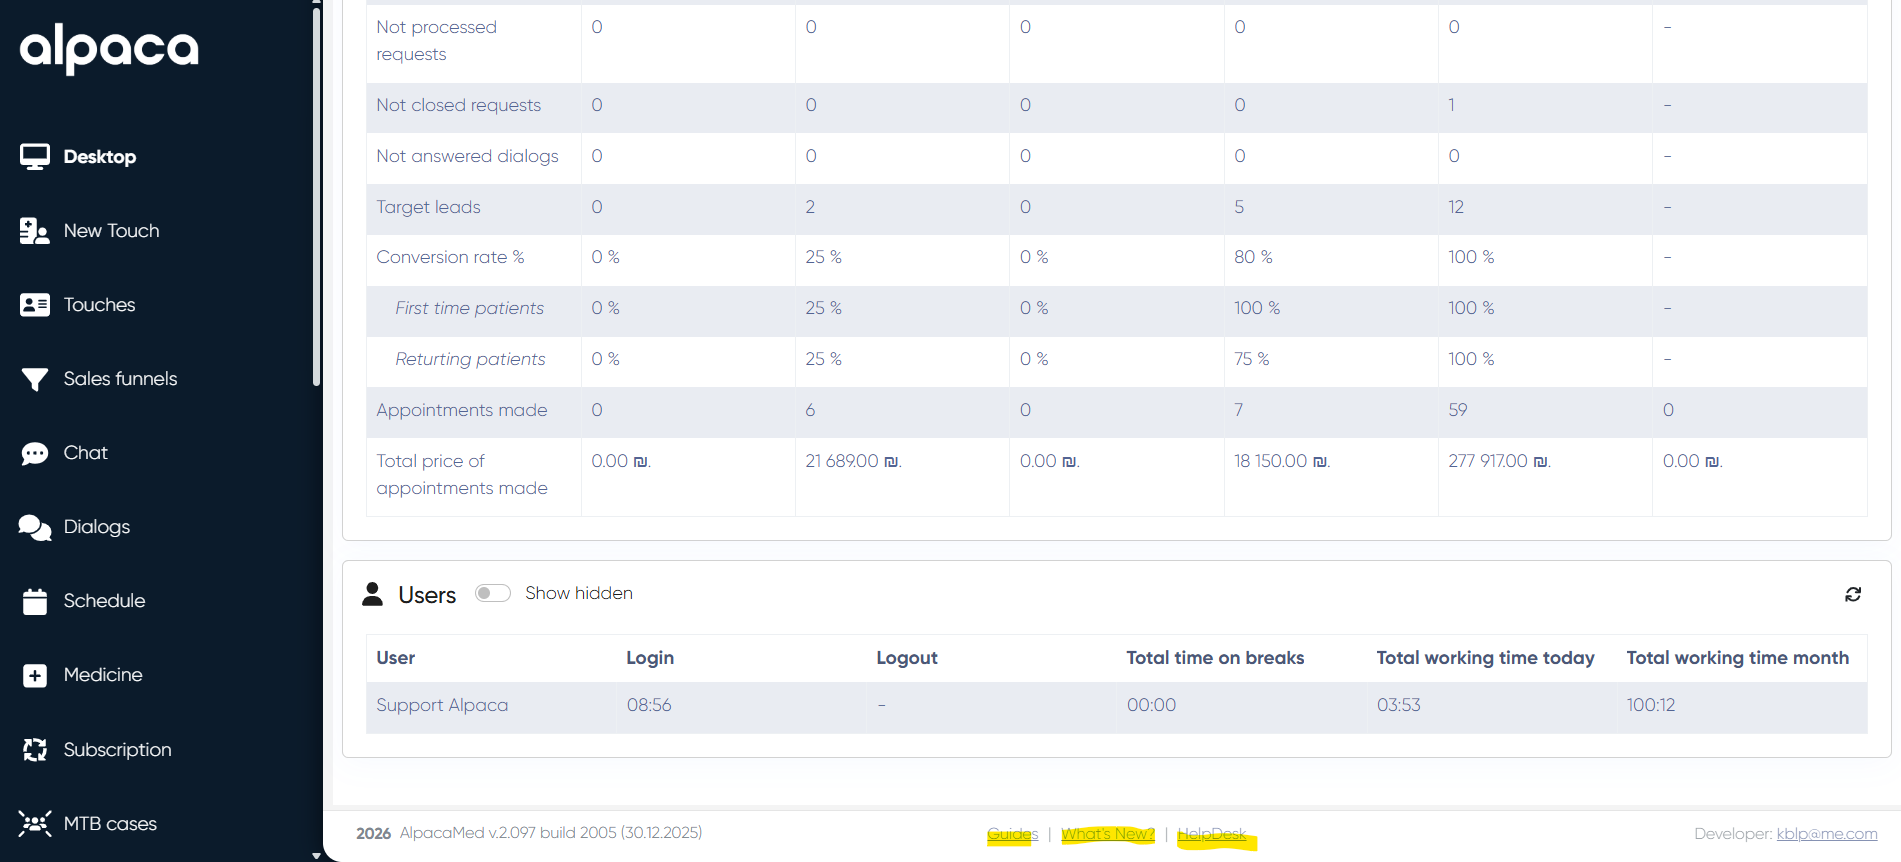Image resolution: width=1901 pixels, height=862 pixels.
Task: Toggle the Show hidden users switch
Action: coord(492,593)
